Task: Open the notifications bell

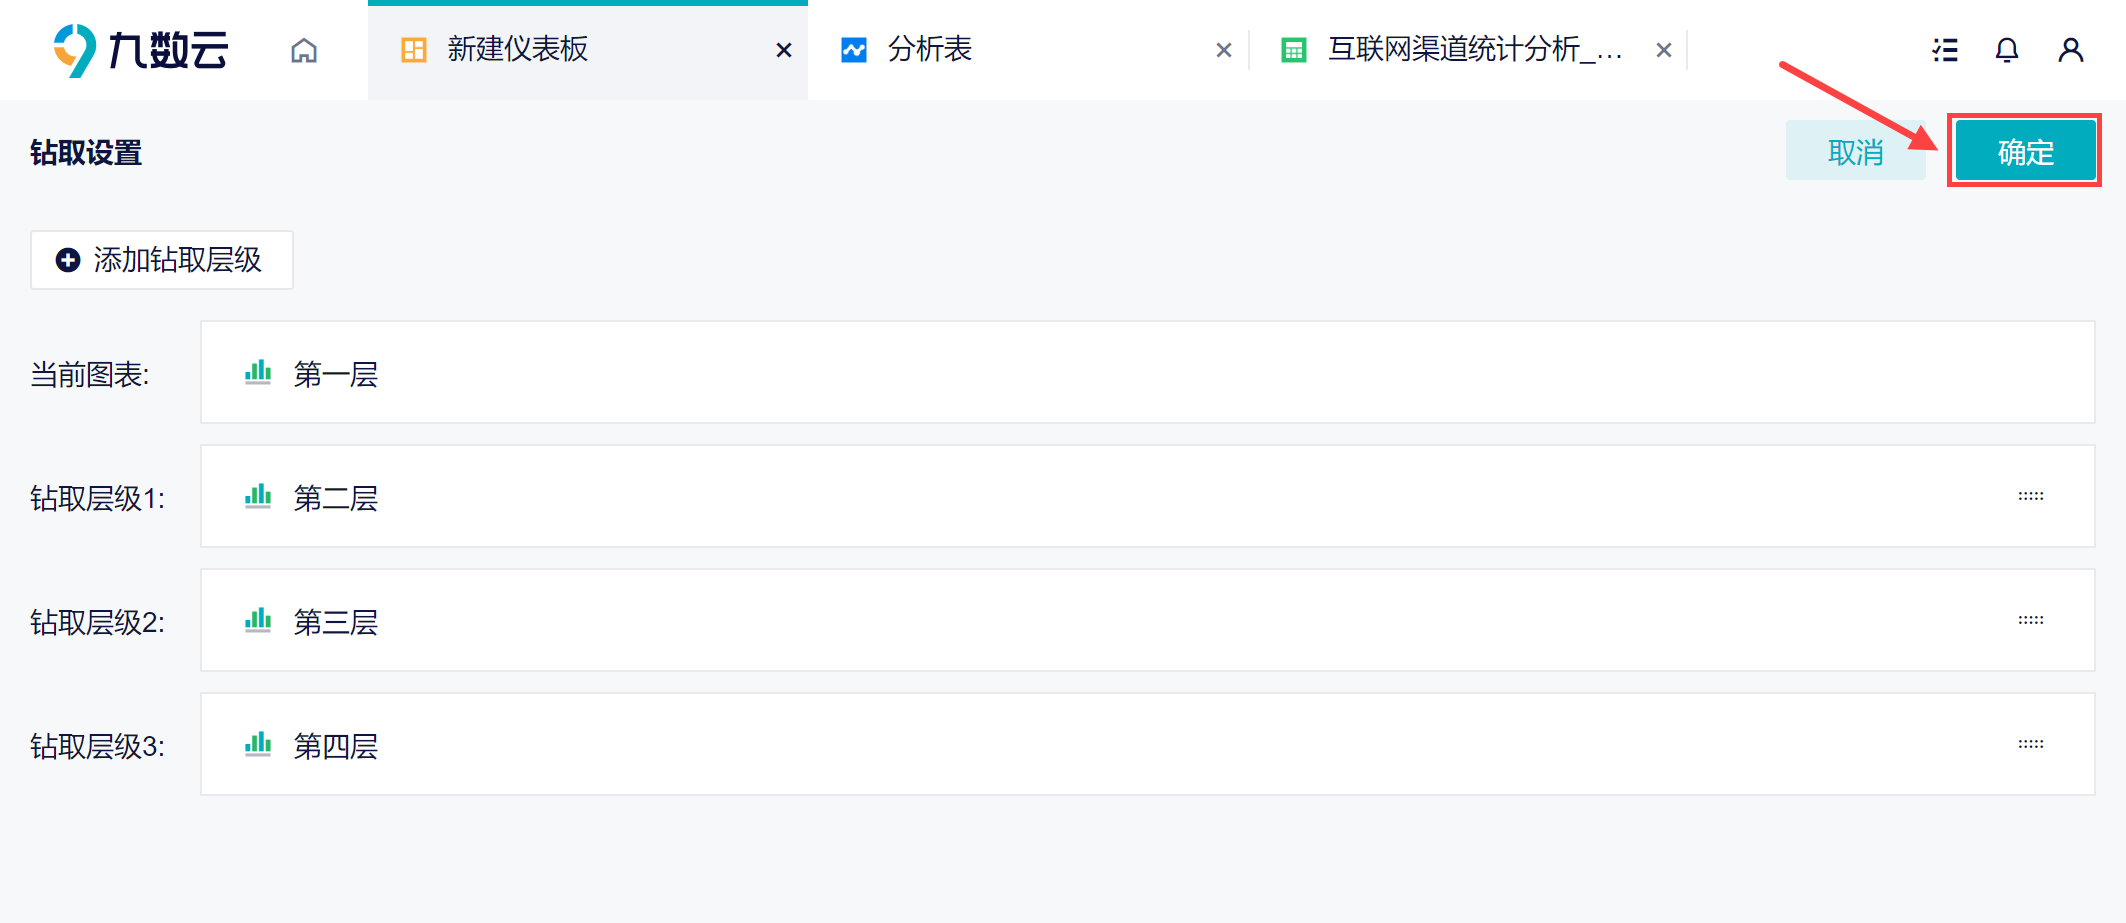Action: 2007,50
